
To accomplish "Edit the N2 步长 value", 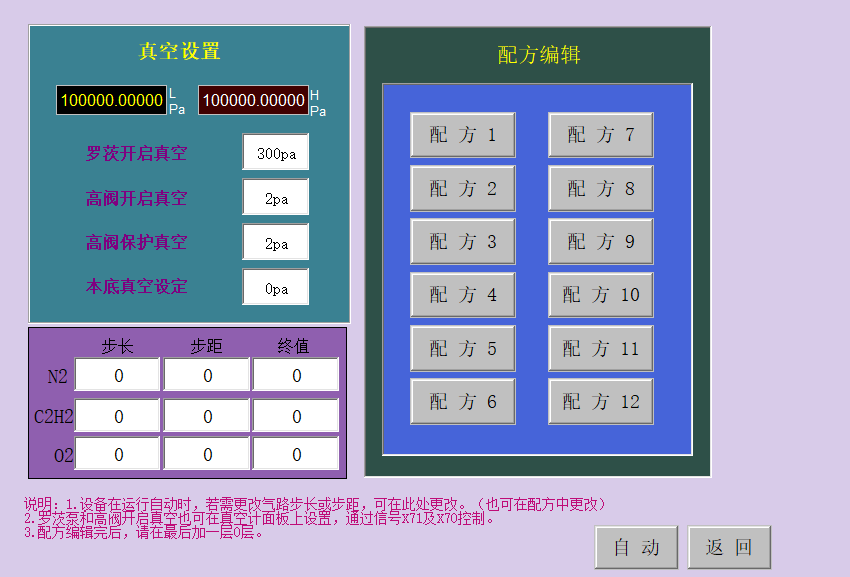I will 118,376.
